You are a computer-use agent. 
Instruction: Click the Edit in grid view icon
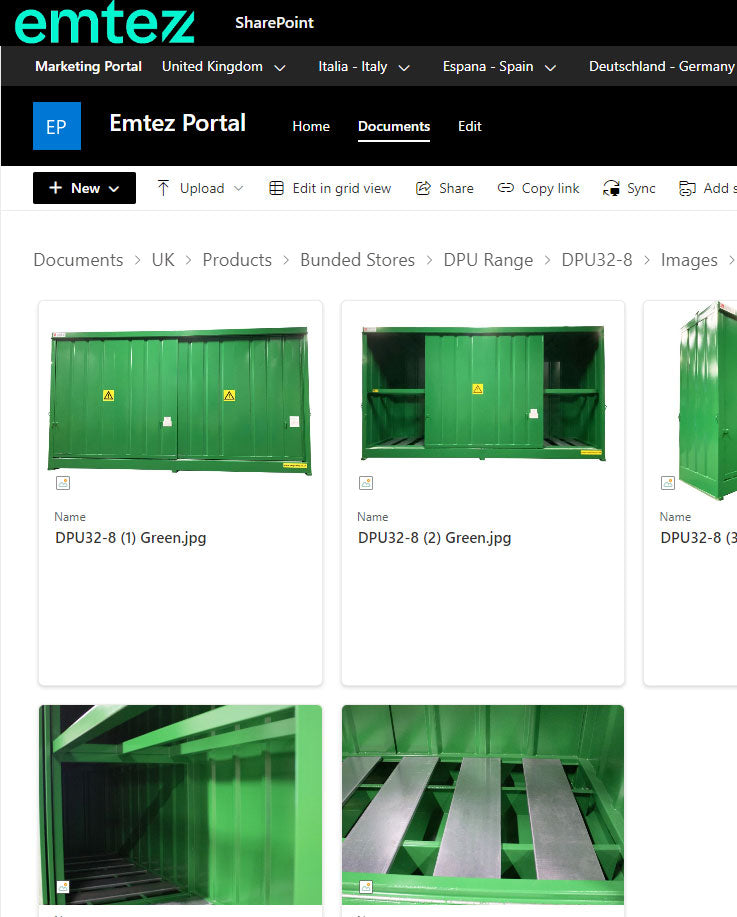pyautogui.click(x=276, y=188)
